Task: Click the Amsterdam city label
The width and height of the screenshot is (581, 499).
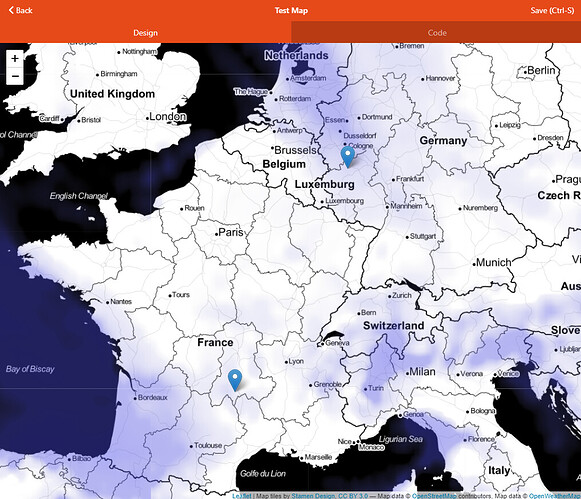Action: (308, 78)
